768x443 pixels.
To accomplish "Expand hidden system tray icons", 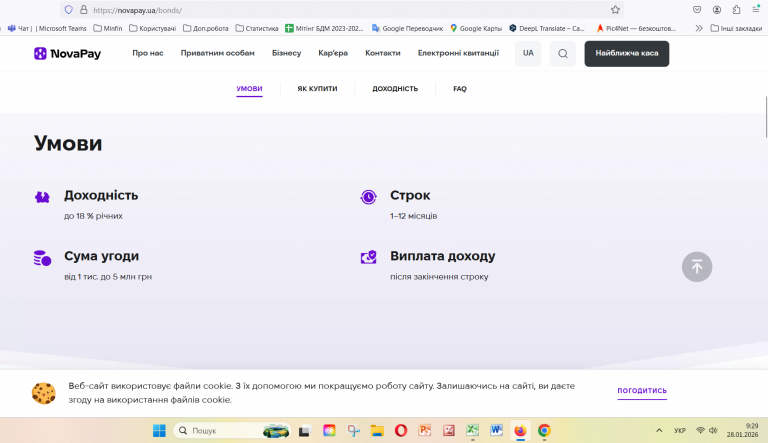I will [x=659, y=431].
